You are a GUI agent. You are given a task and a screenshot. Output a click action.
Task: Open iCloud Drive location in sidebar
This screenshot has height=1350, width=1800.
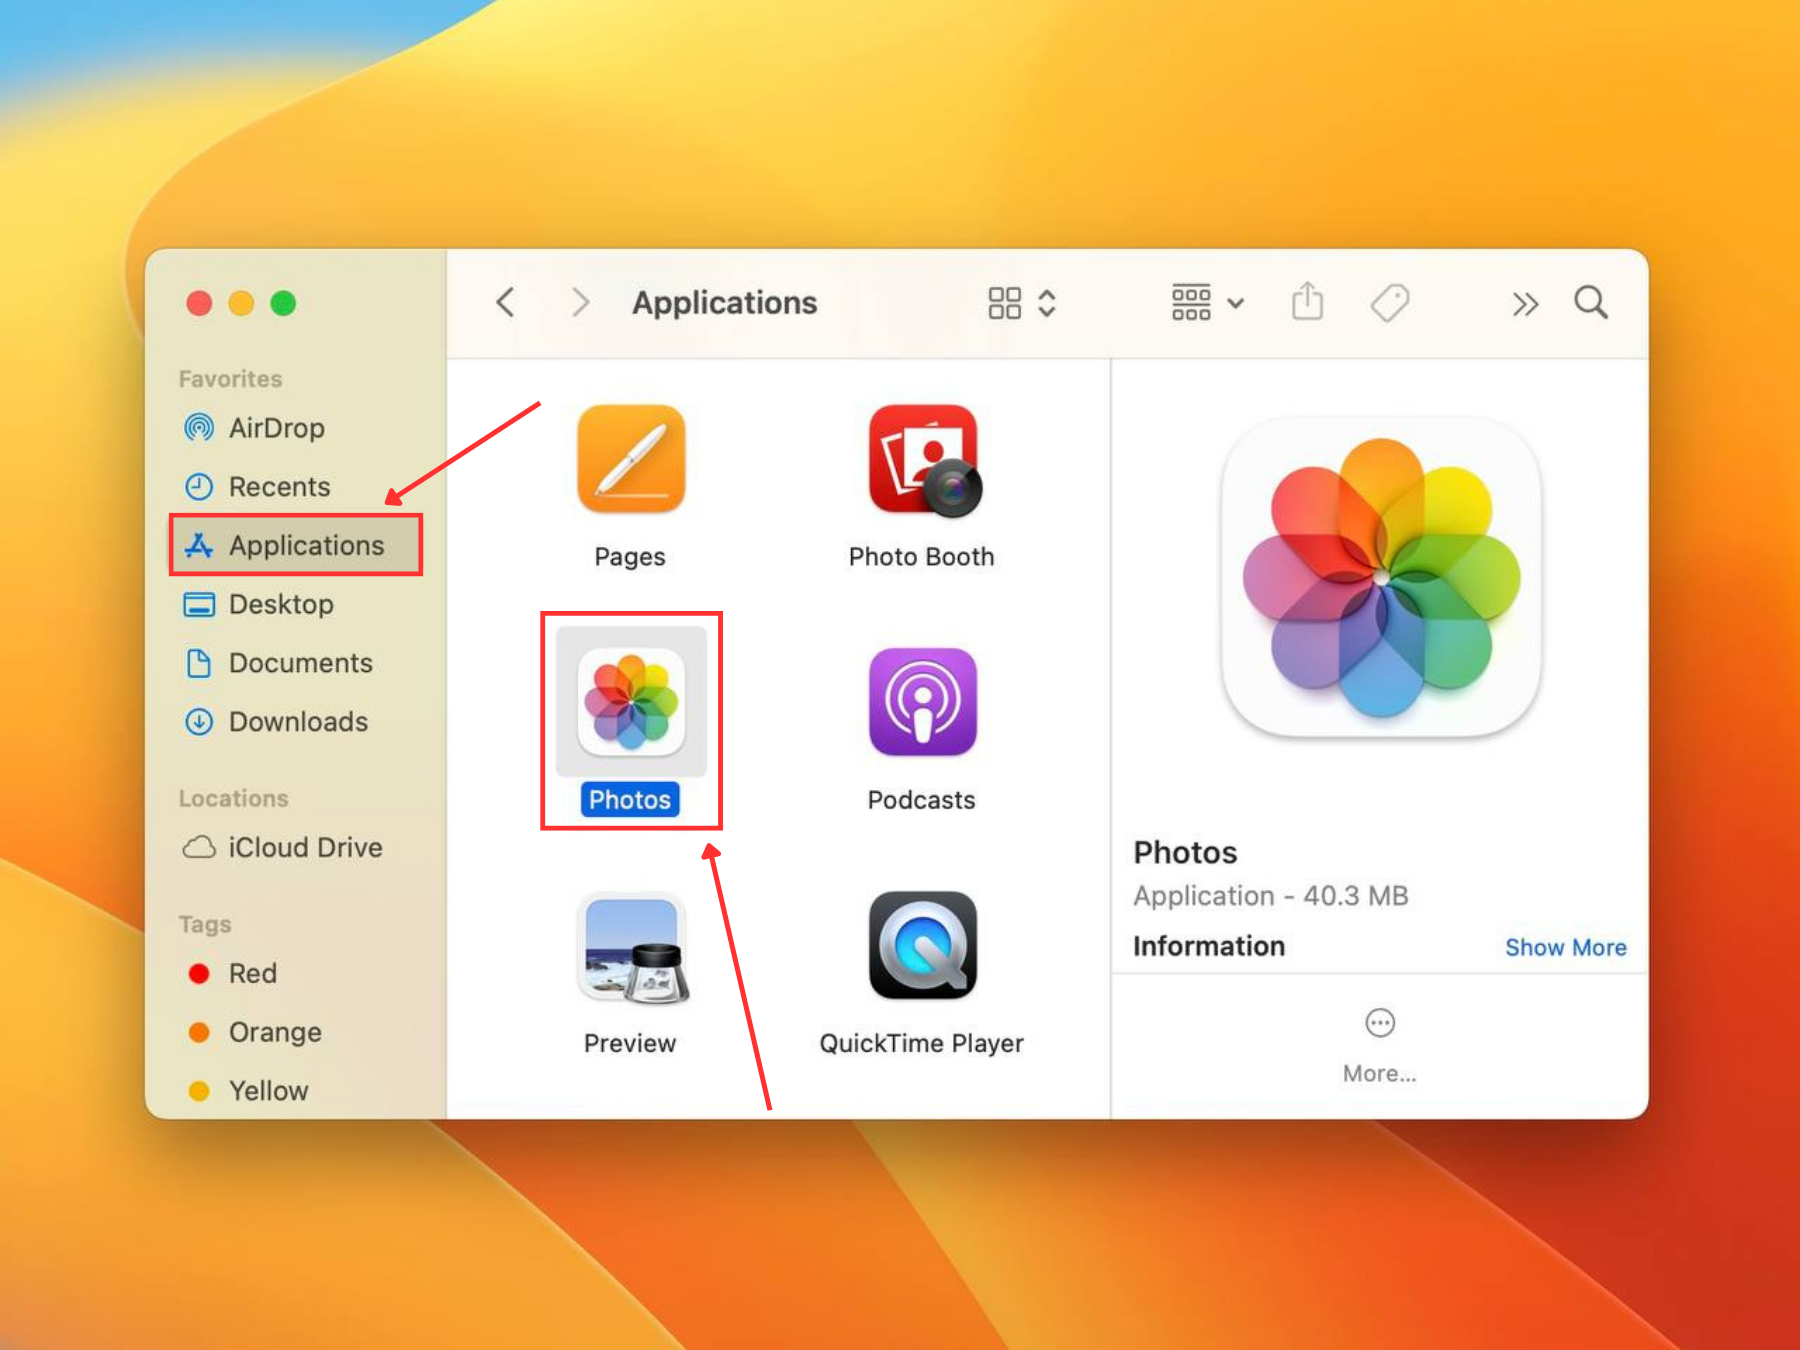pos(304,847)
